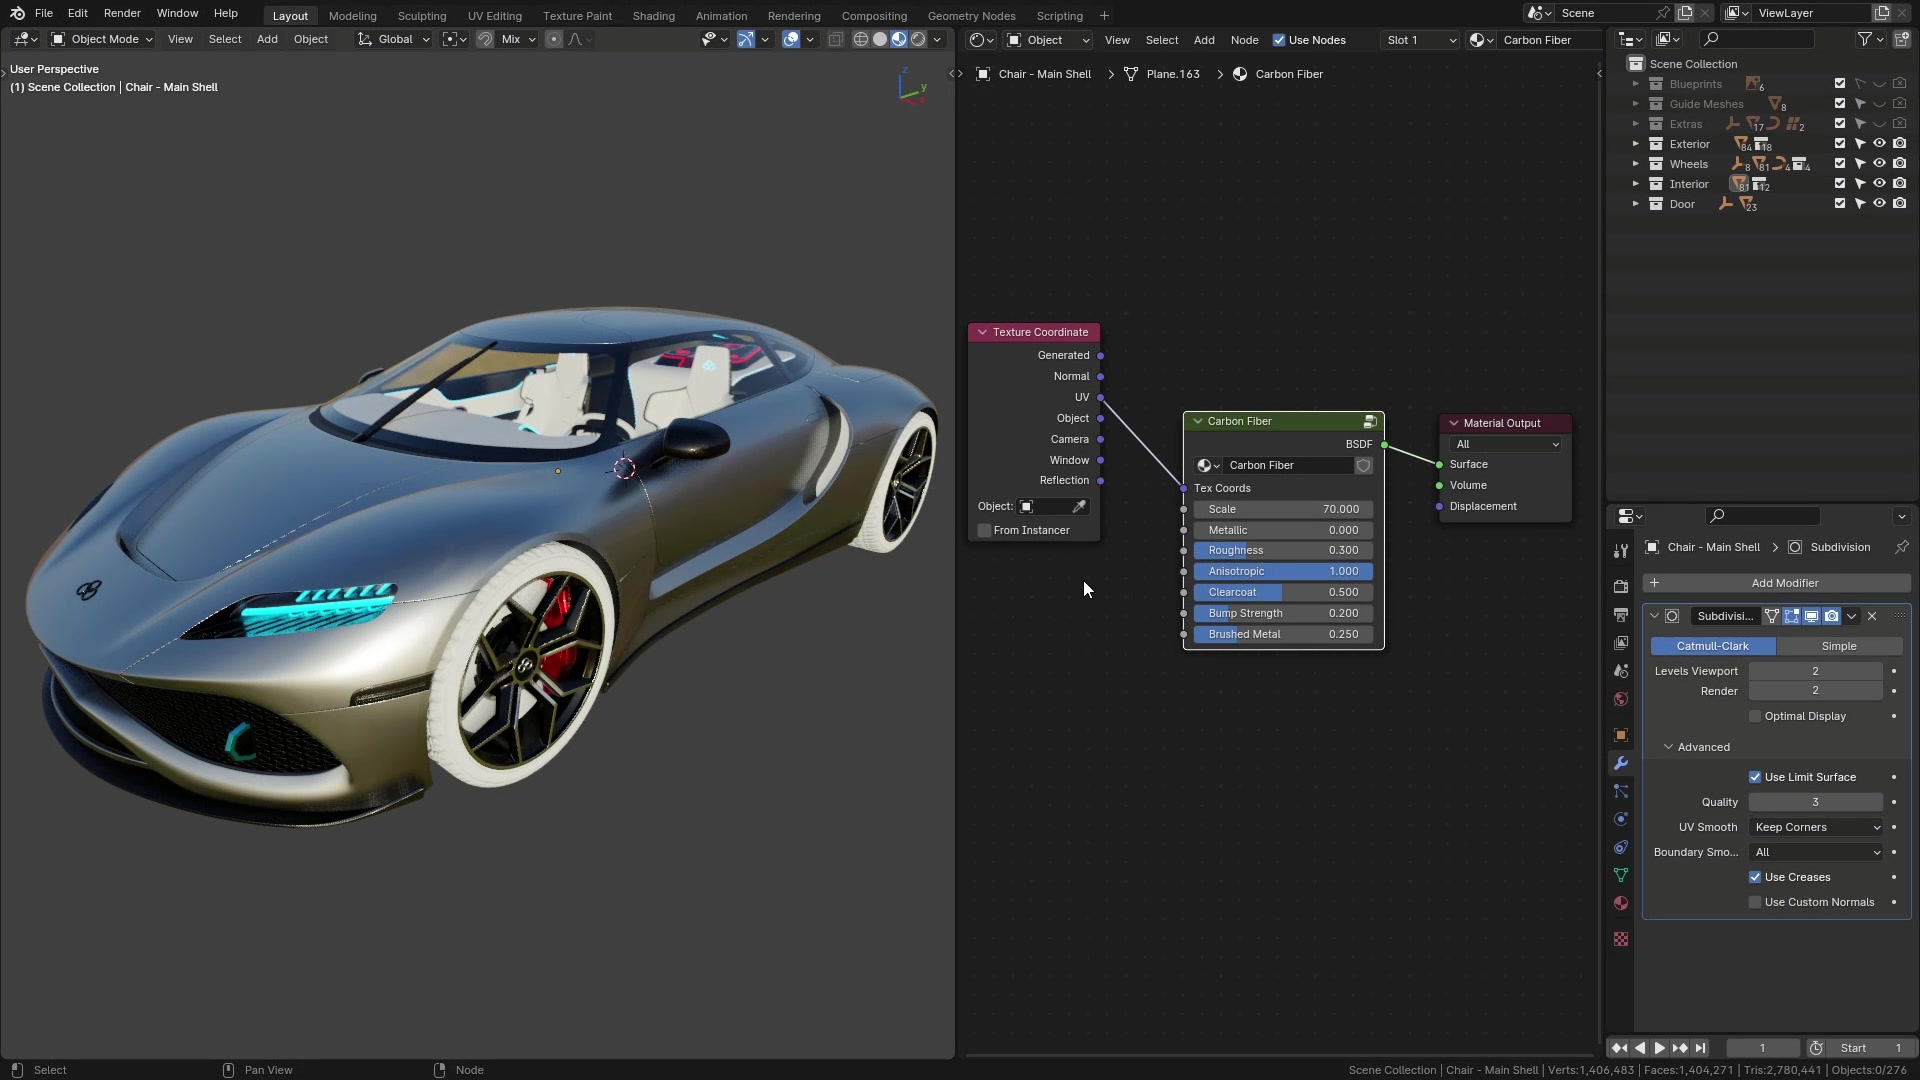Add a new workspace with plus tab
Viewport: 1920px width, 1080px height.
click(1104, 16)
